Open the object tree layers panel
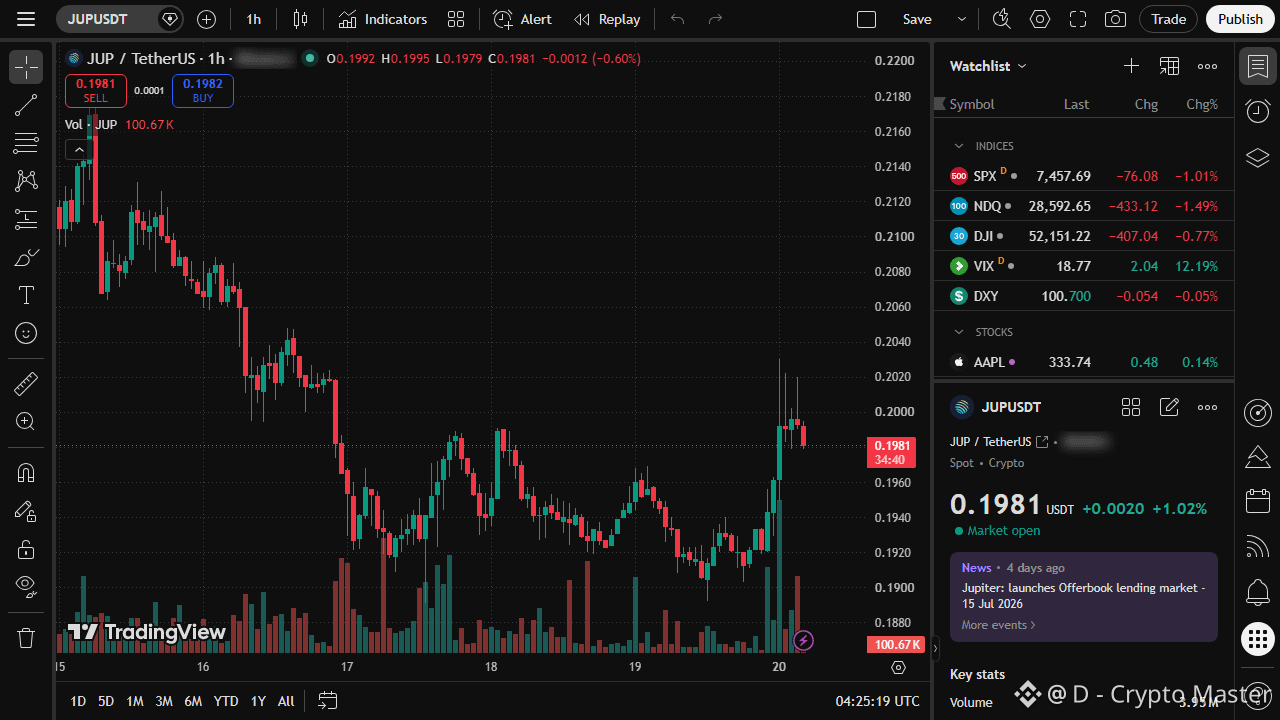This screenshot has width=1280, height=720. (1258, 157)
